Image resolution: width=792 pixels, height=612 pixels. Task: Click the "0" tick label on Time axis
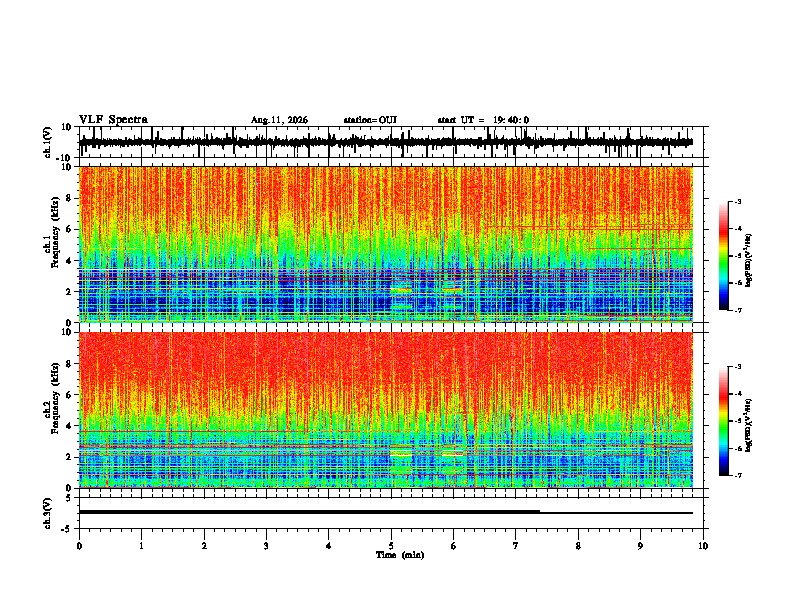pyautogui.click(x=79, y=546)
